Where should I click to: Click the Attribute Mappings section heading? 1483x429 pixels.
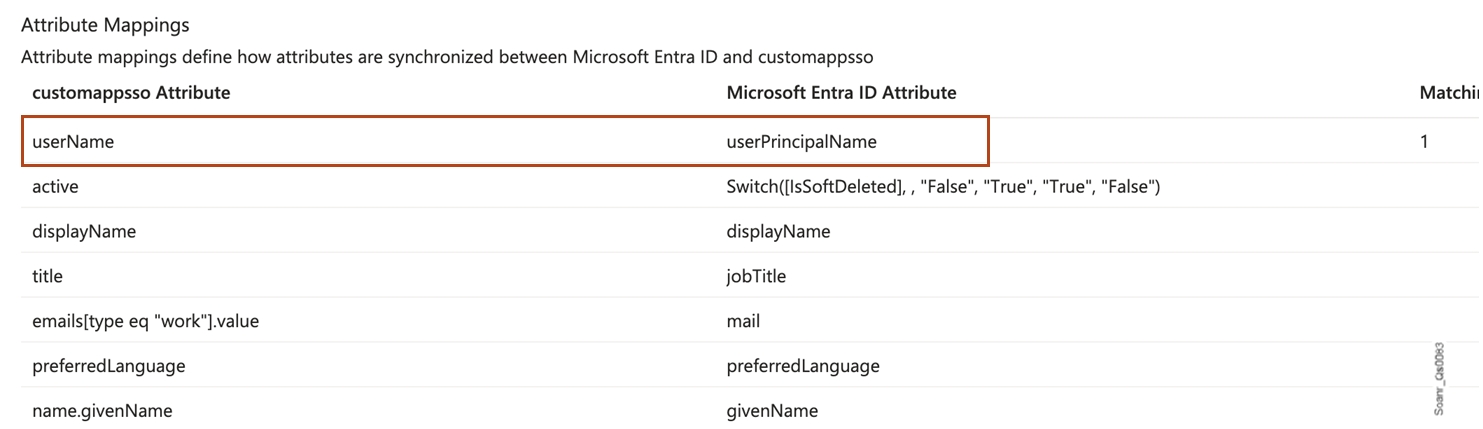[105, 24]
